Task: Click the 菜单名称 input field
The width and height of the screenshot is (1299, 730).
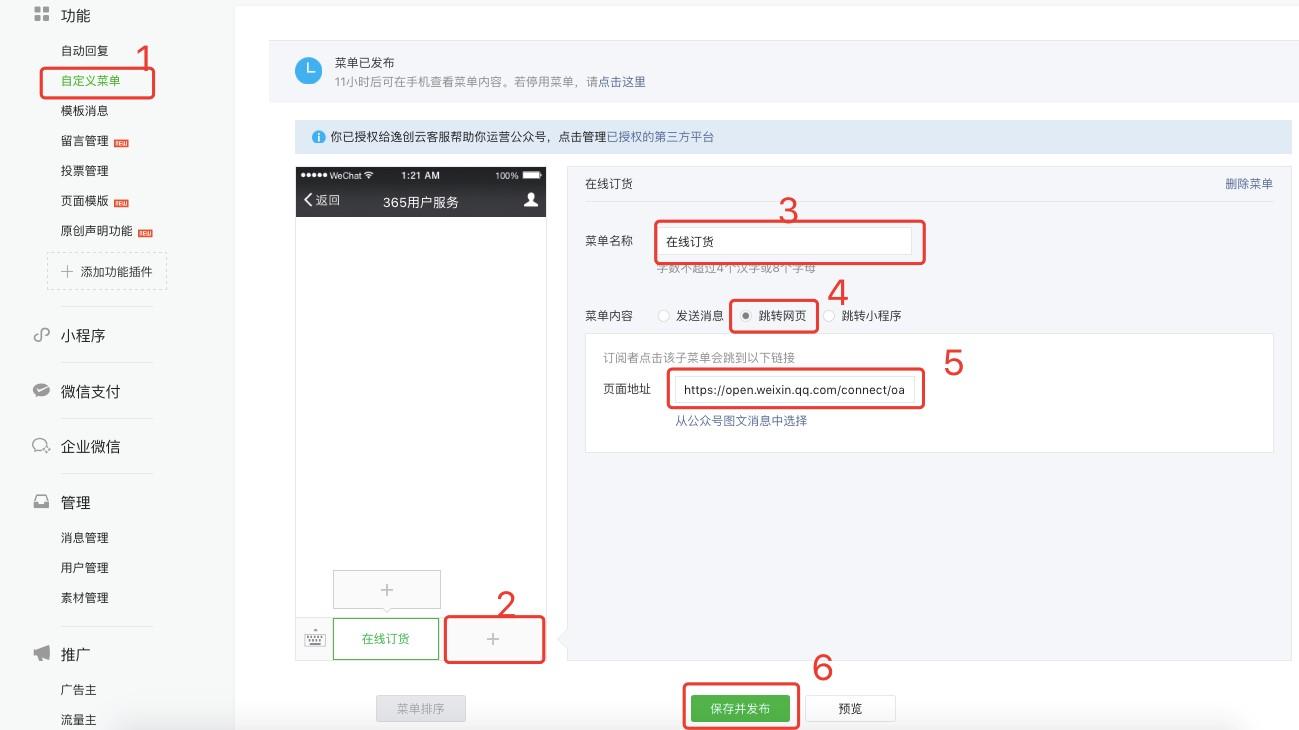Action: (x=784, y=241)
